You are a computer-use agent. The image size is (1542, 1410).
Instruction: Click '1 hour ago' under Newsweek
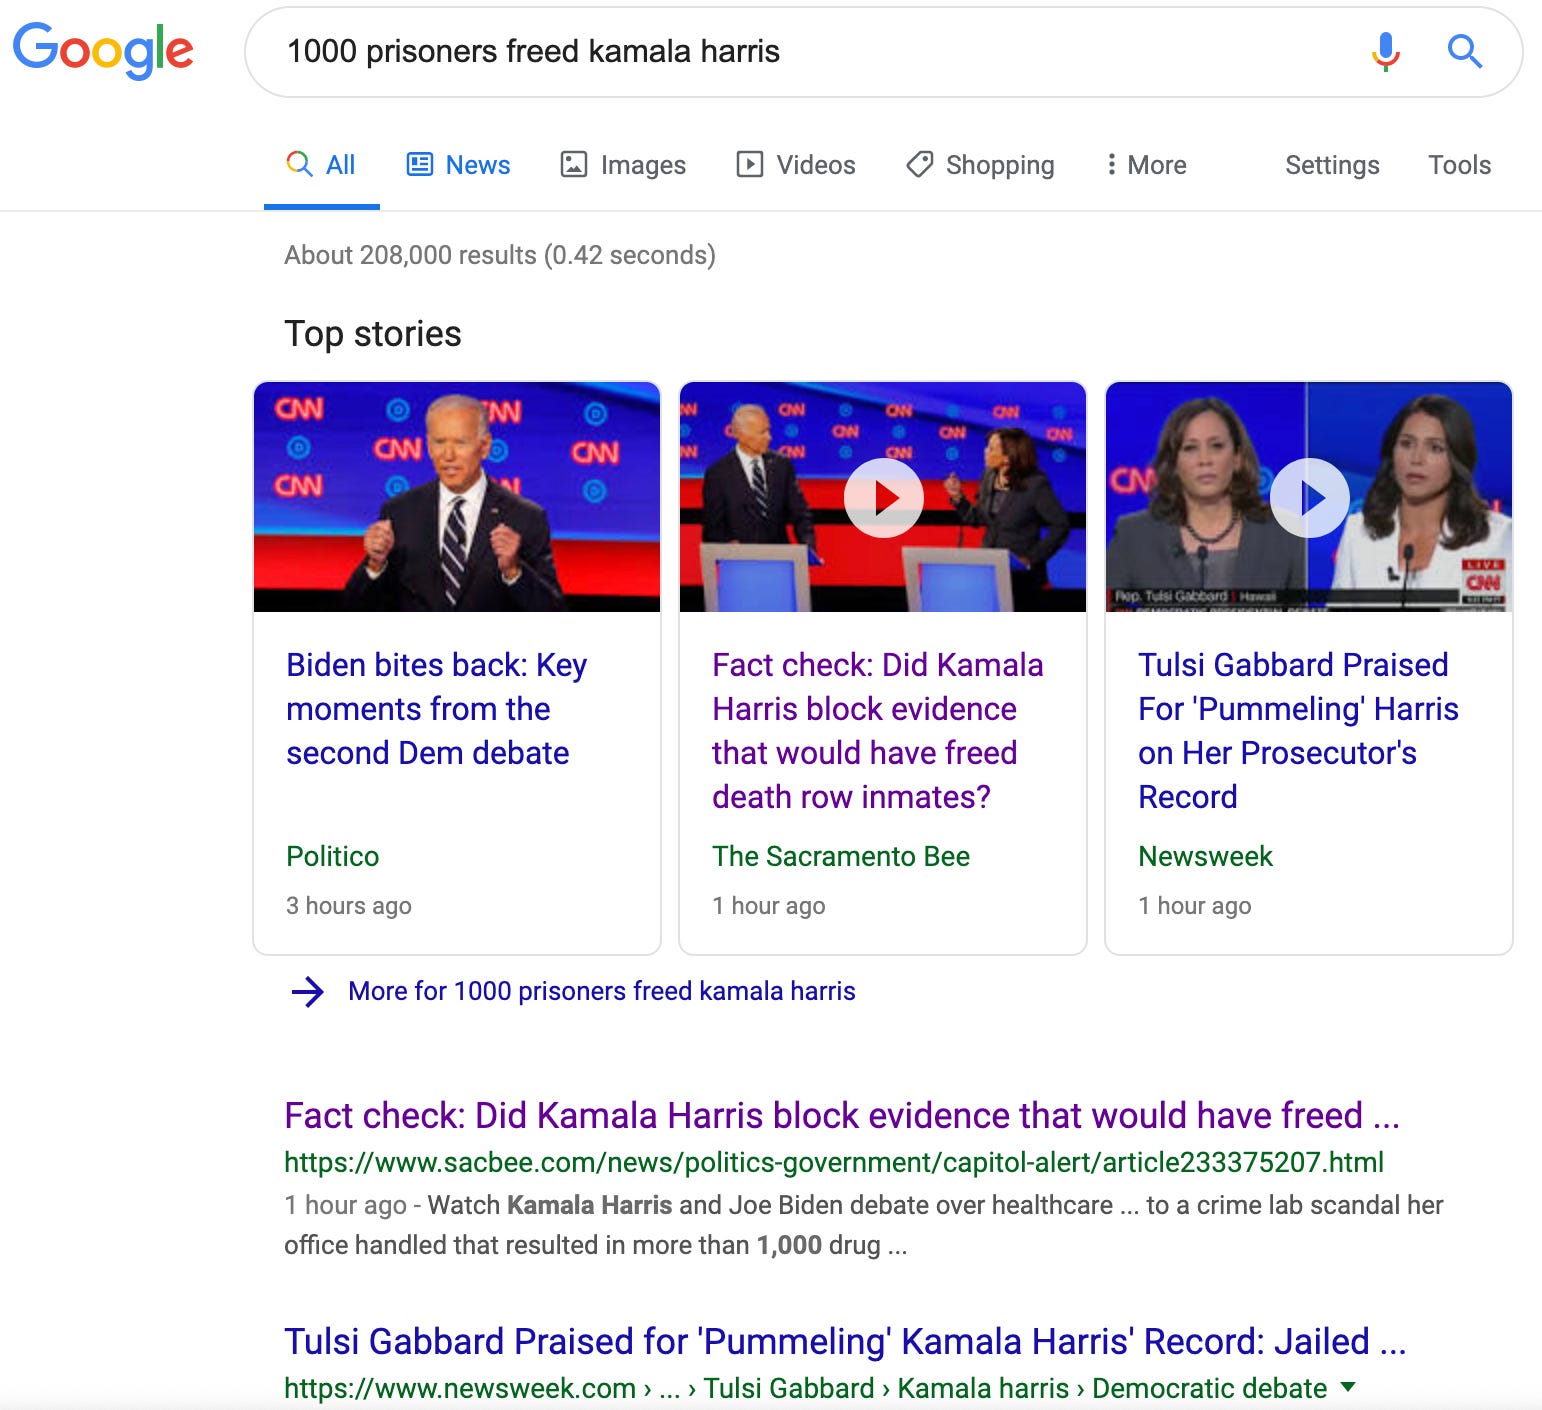1195,906
